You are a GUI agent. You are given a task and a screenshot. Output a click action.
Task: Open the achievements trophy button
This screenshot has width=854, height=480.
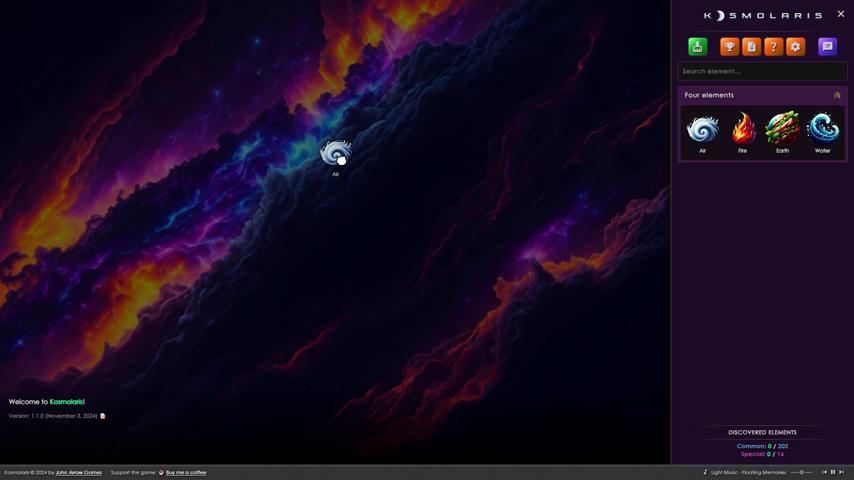pyautogui.click(x=729, y=47)
